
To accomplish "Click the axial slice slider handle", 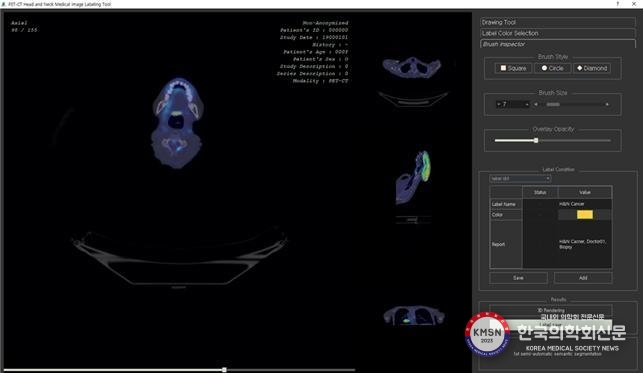I will coord(224,370).
